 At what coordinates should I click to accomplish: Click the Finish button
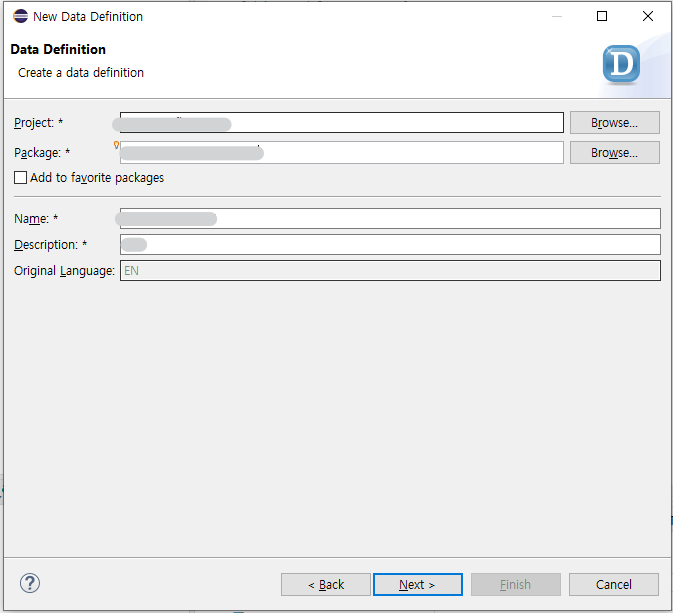(x=515, y=585)
